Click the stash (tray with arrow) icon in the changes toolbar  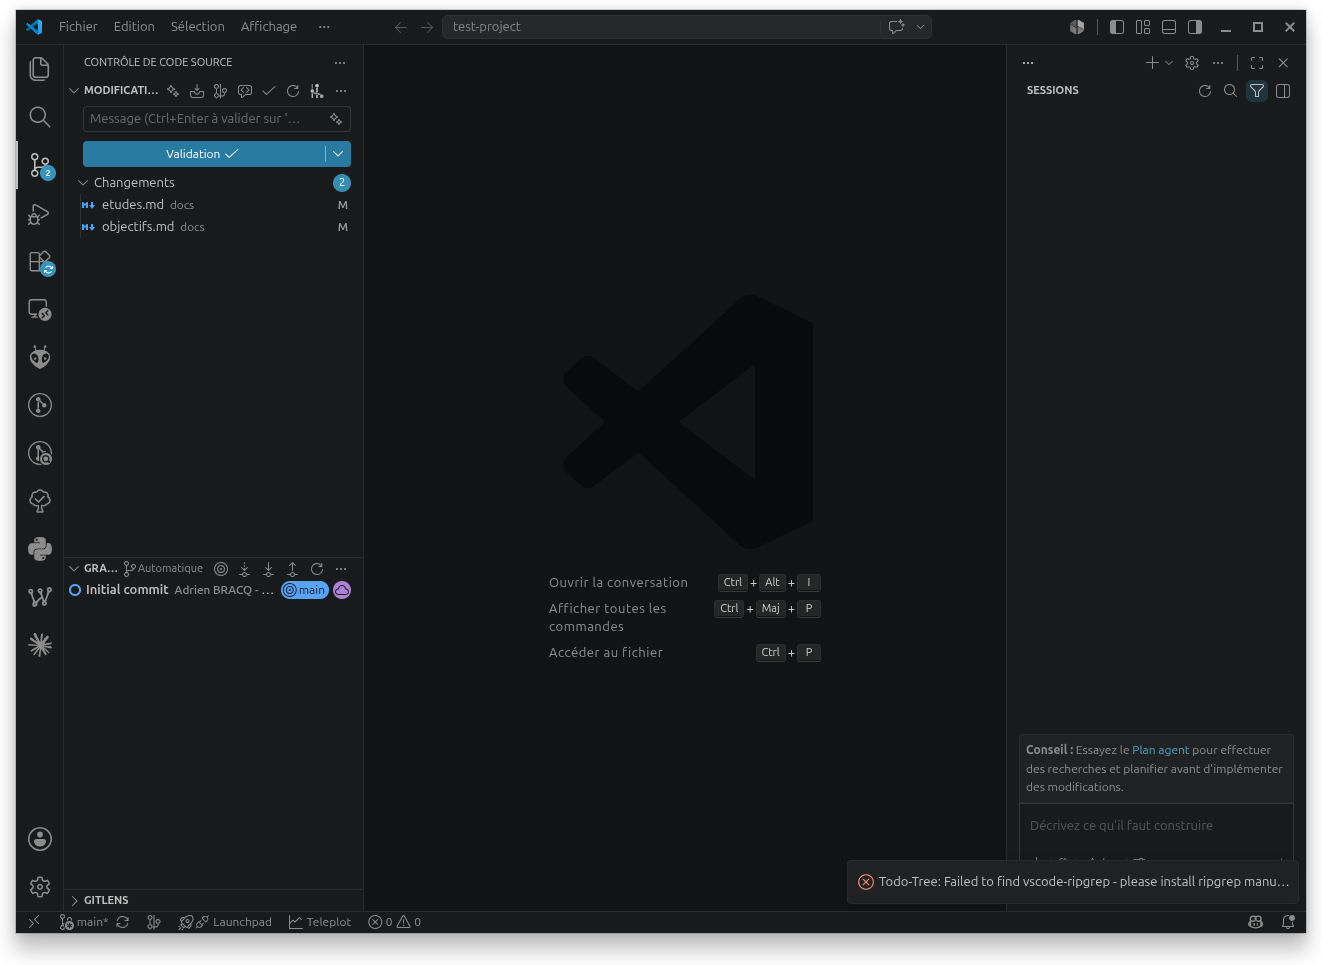click(197, 91)
